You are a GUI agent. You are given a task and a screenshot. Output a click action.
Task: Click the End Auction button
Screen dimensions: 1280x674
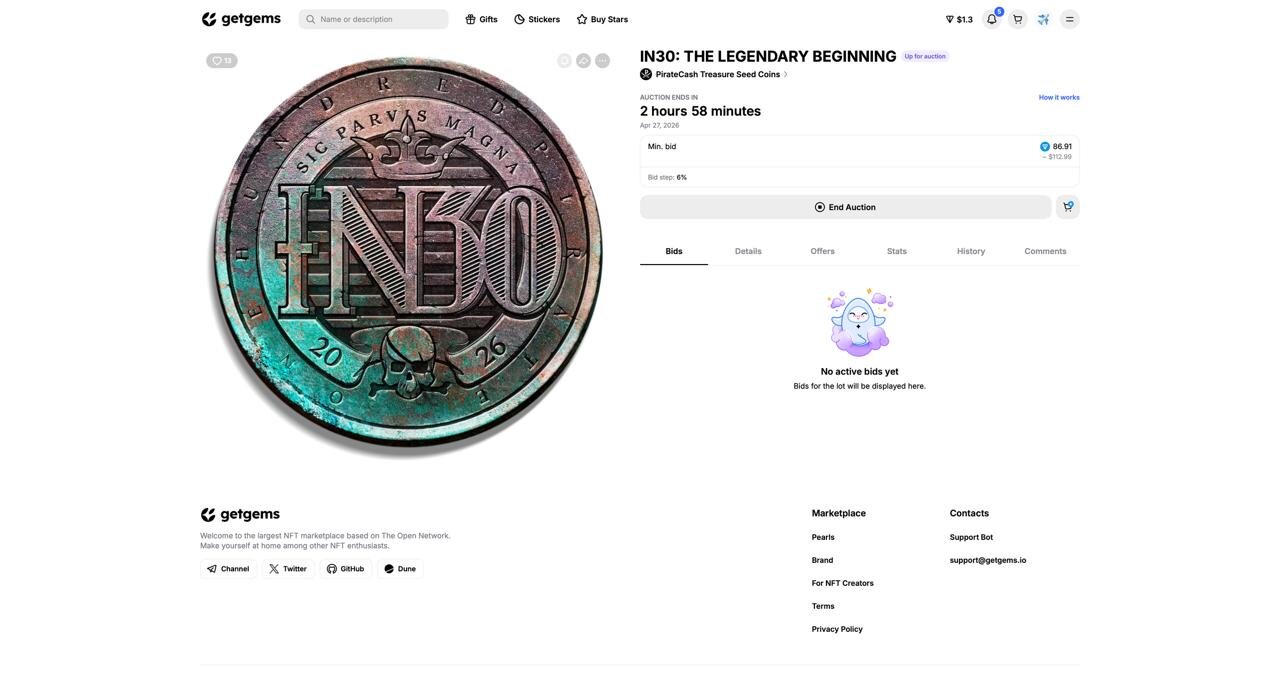pos(846,207)
